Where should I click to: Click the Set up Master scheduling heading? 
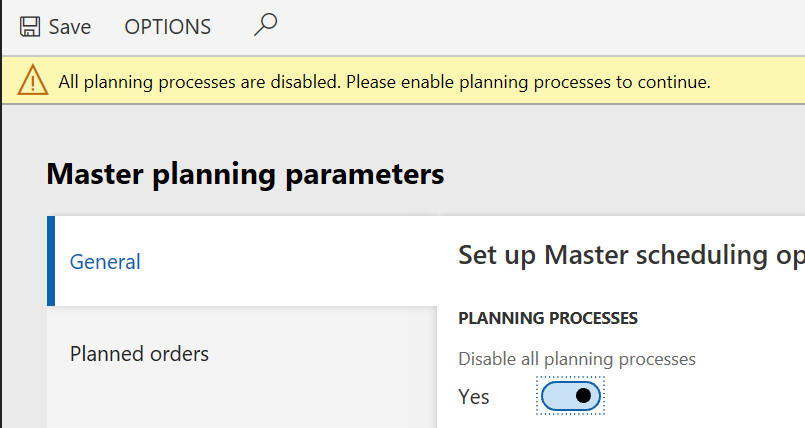[630, 255]
